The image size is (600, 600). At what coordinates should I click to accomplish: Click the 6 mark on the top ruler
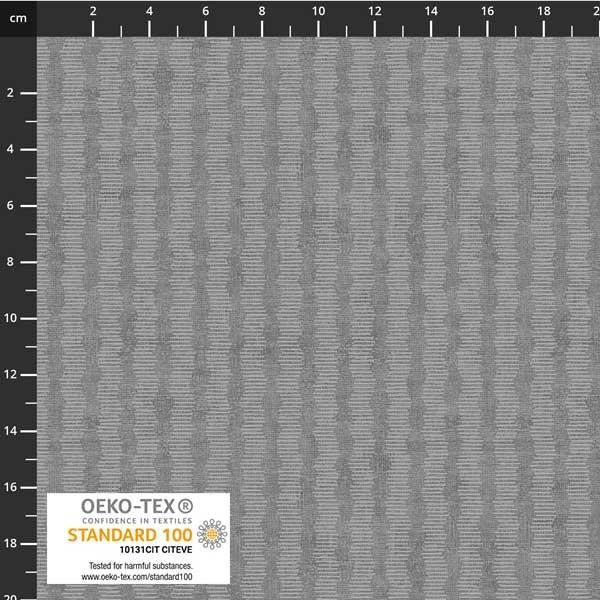[x=206, y=11]
